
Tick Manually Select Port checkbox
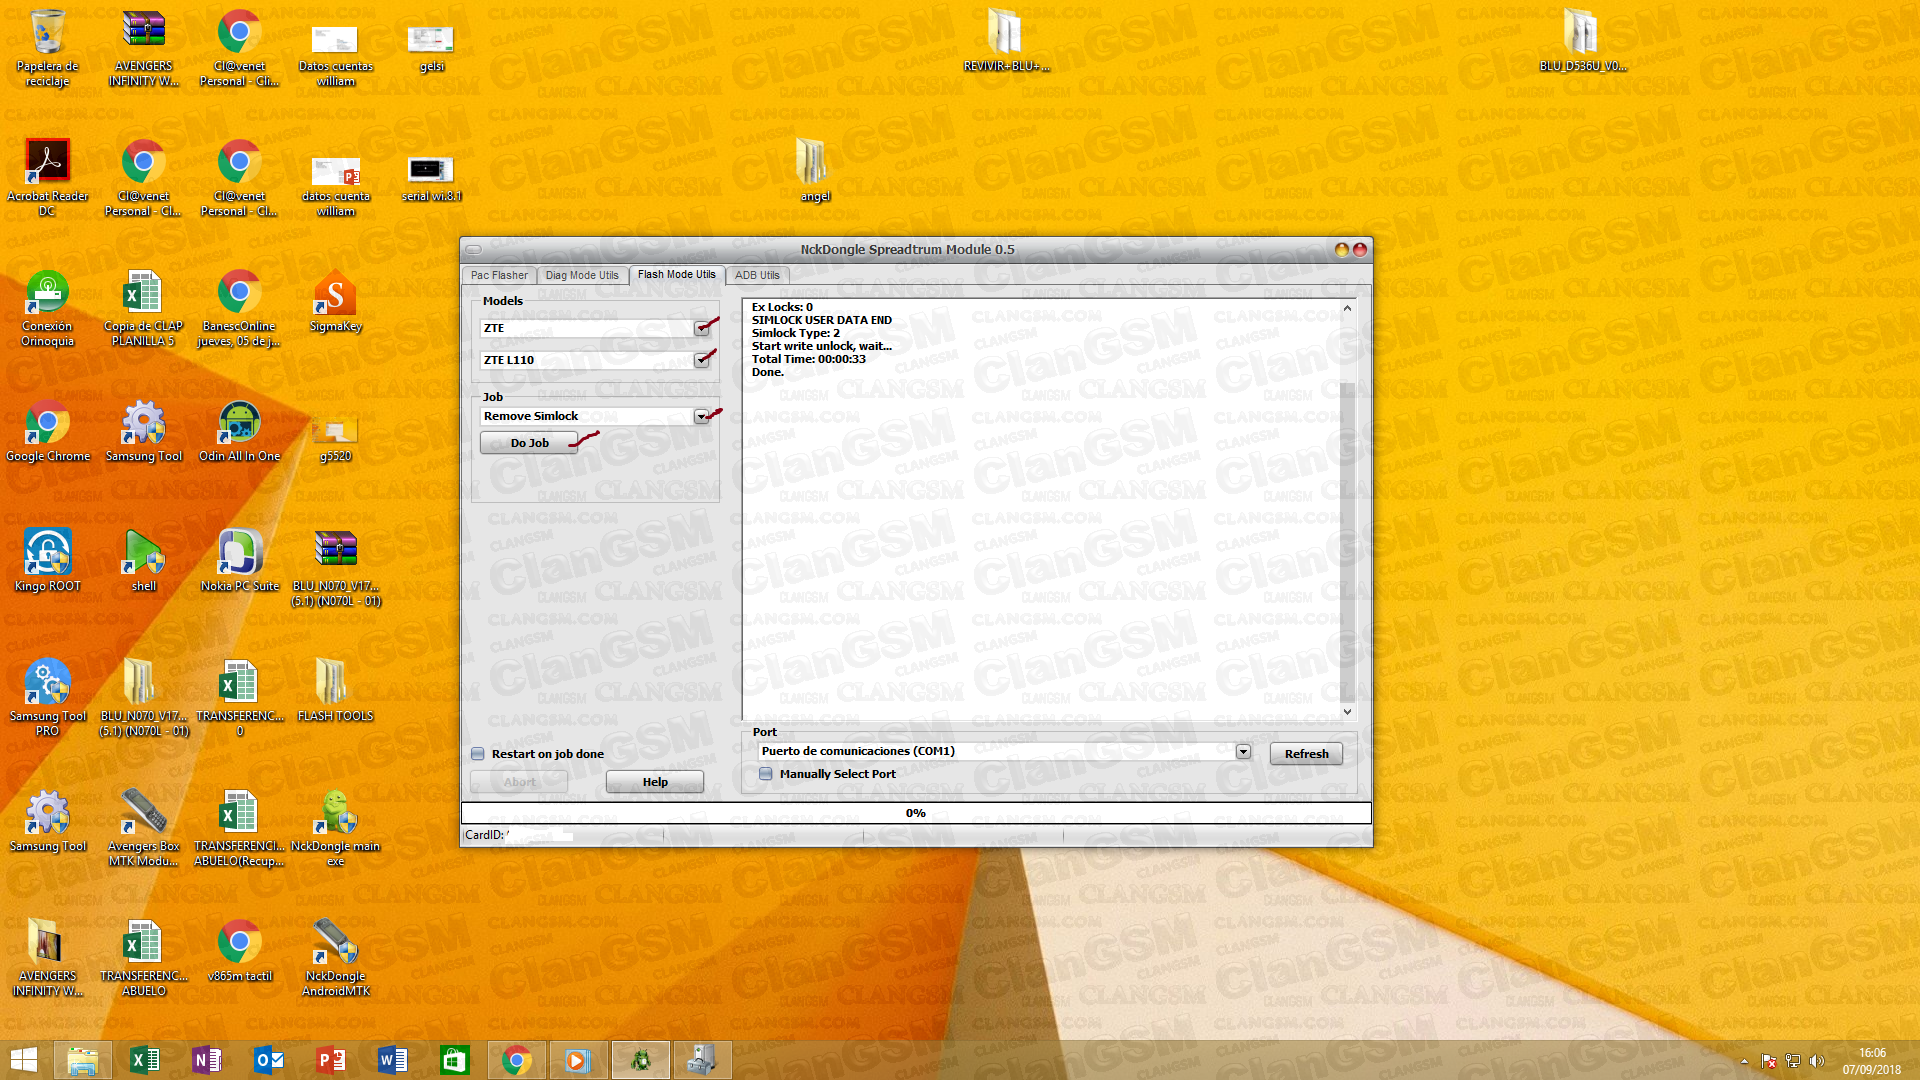[x=766, y=774]
